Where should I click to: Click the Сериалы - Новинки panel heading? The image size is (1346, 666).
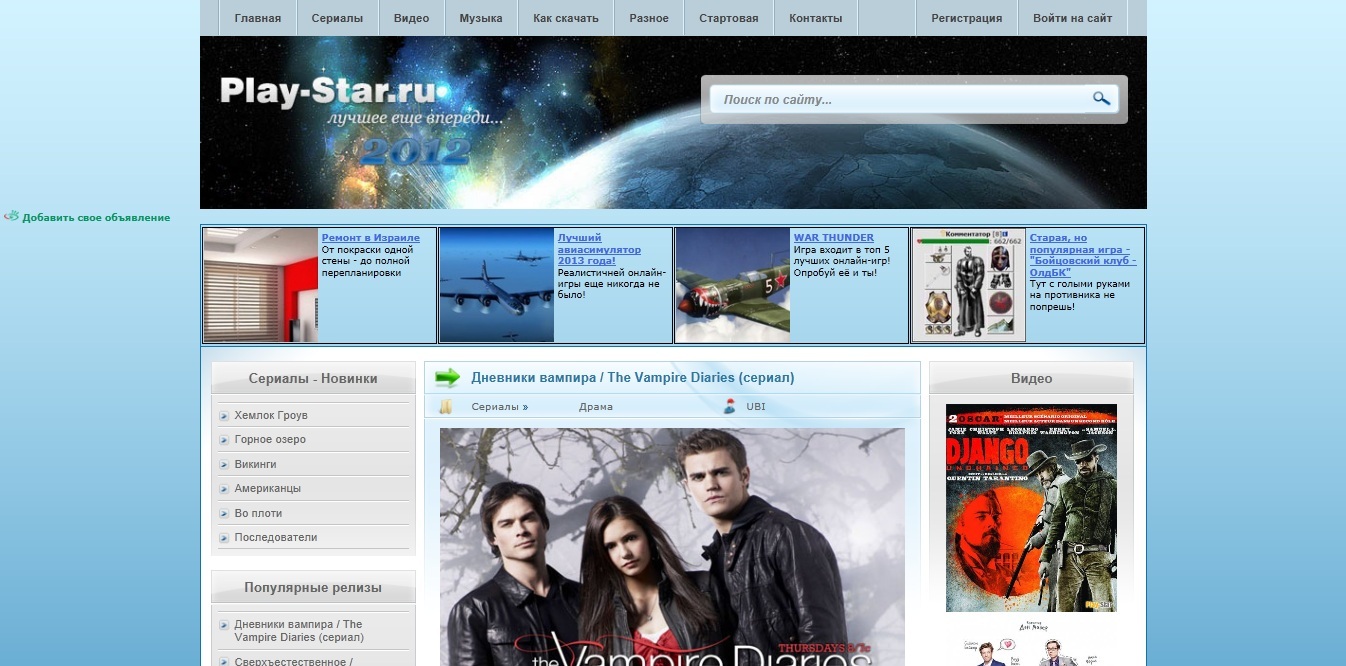click(x=313, y=379)
